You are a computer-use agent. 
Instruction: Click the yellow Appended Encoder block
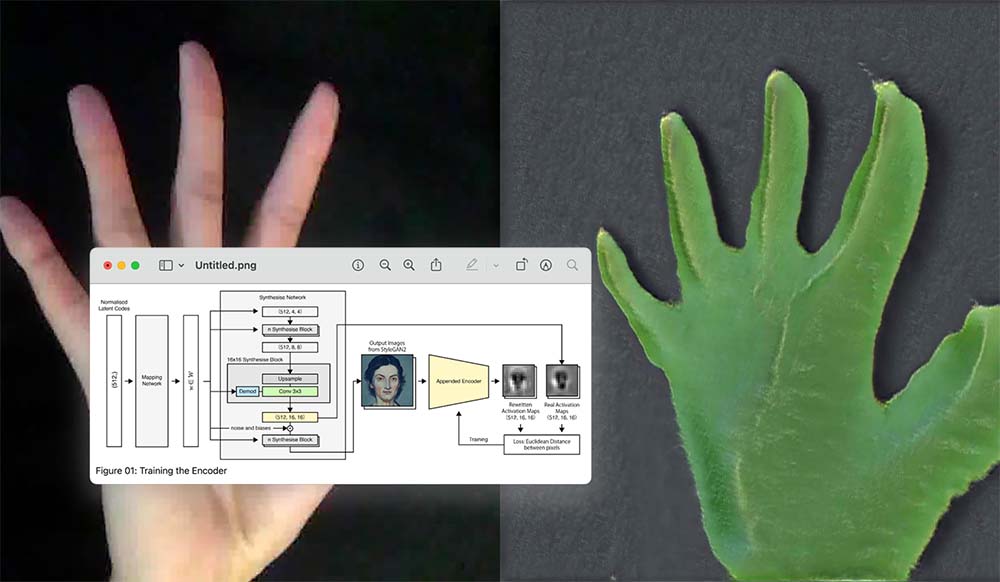[458, 381]
